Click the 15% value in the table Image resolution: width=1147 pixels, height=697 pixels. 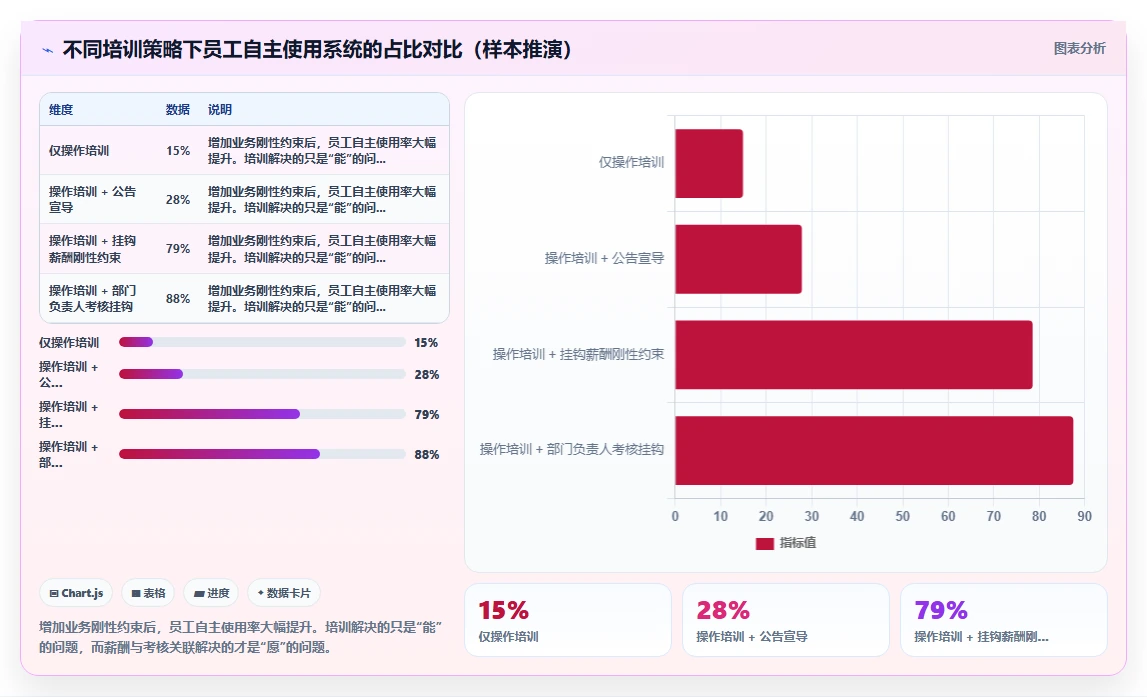click(178, 151)
